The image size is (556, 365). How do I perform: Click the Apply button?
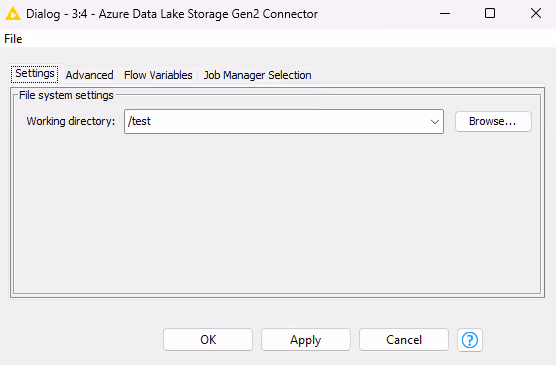(x=306, y=340)
